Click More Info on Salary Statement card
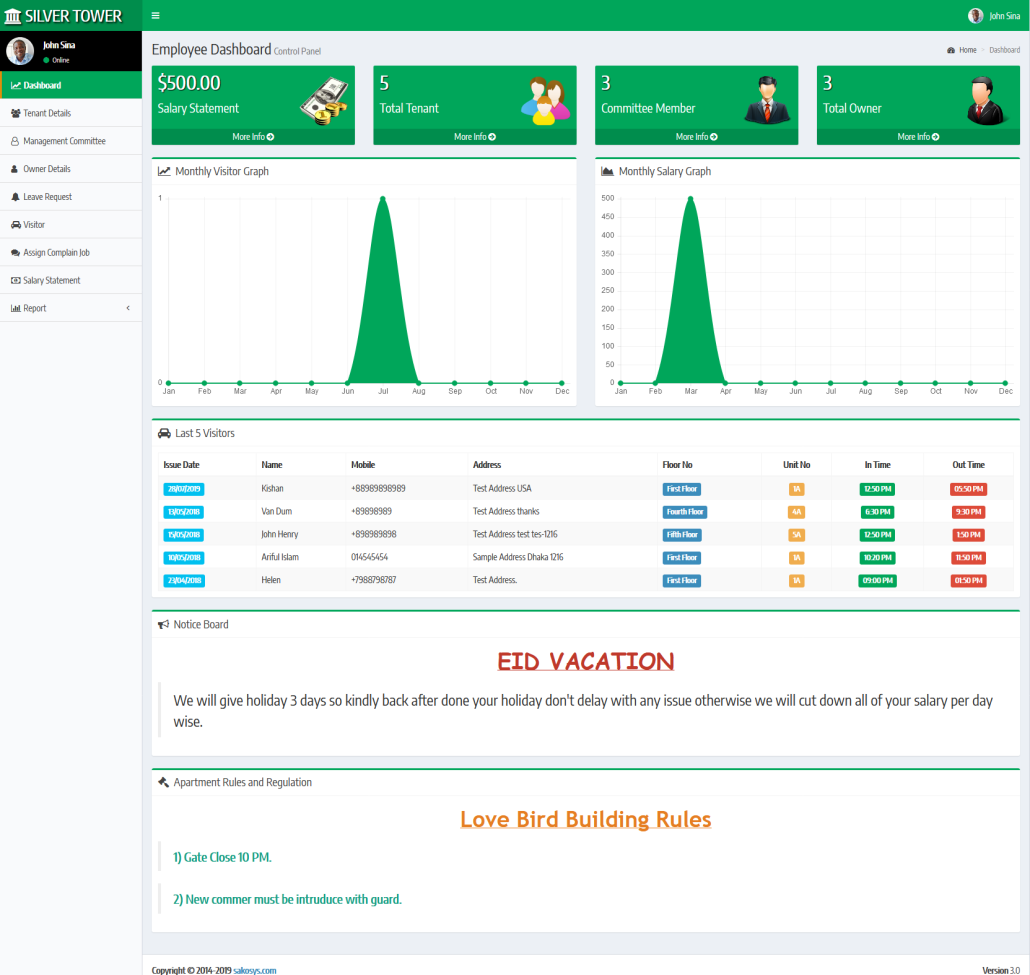Viewport: 1030px width, 975px height. click(253, 137)
